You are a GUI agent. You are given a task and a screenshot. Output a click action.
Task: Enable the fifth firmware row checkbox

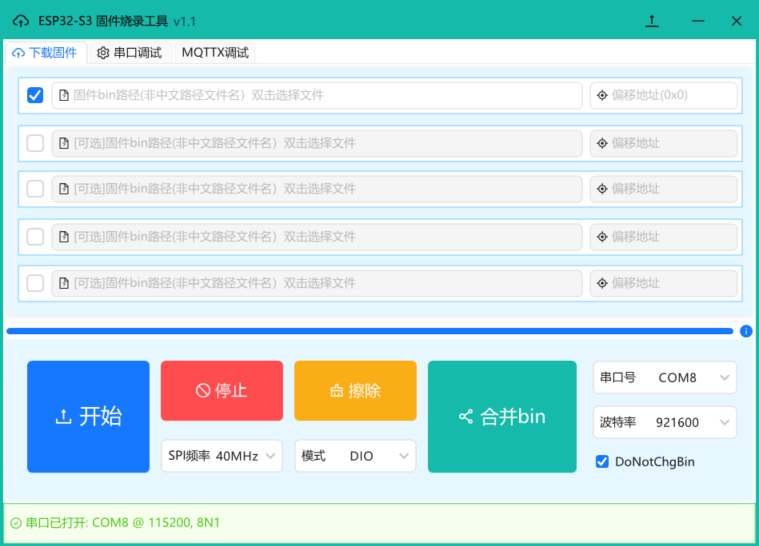pyautogui.click(x=35, y=283)
